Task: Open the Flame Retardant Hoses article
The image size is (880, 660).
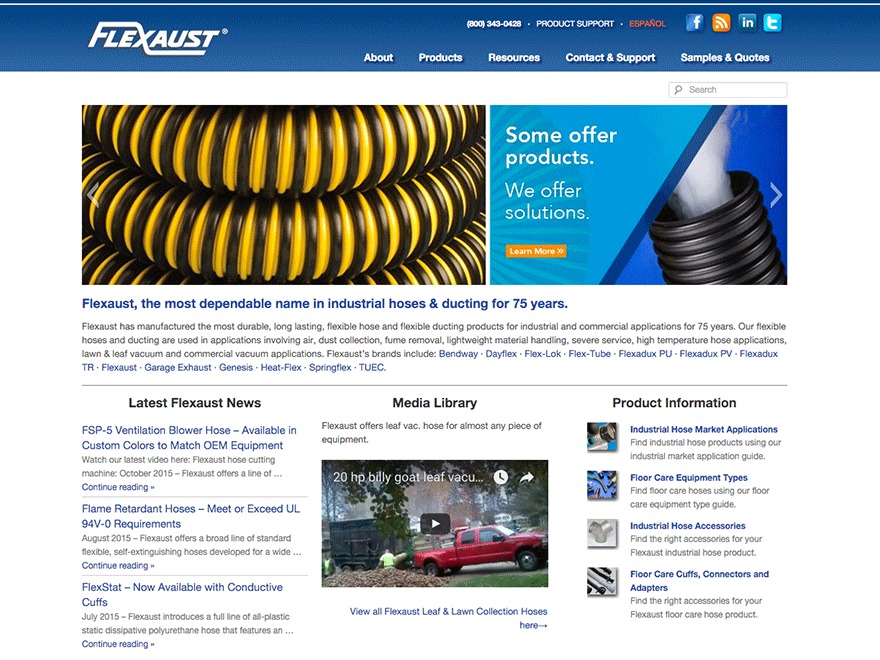Action: pyautogui.click(x=191, y=516)
